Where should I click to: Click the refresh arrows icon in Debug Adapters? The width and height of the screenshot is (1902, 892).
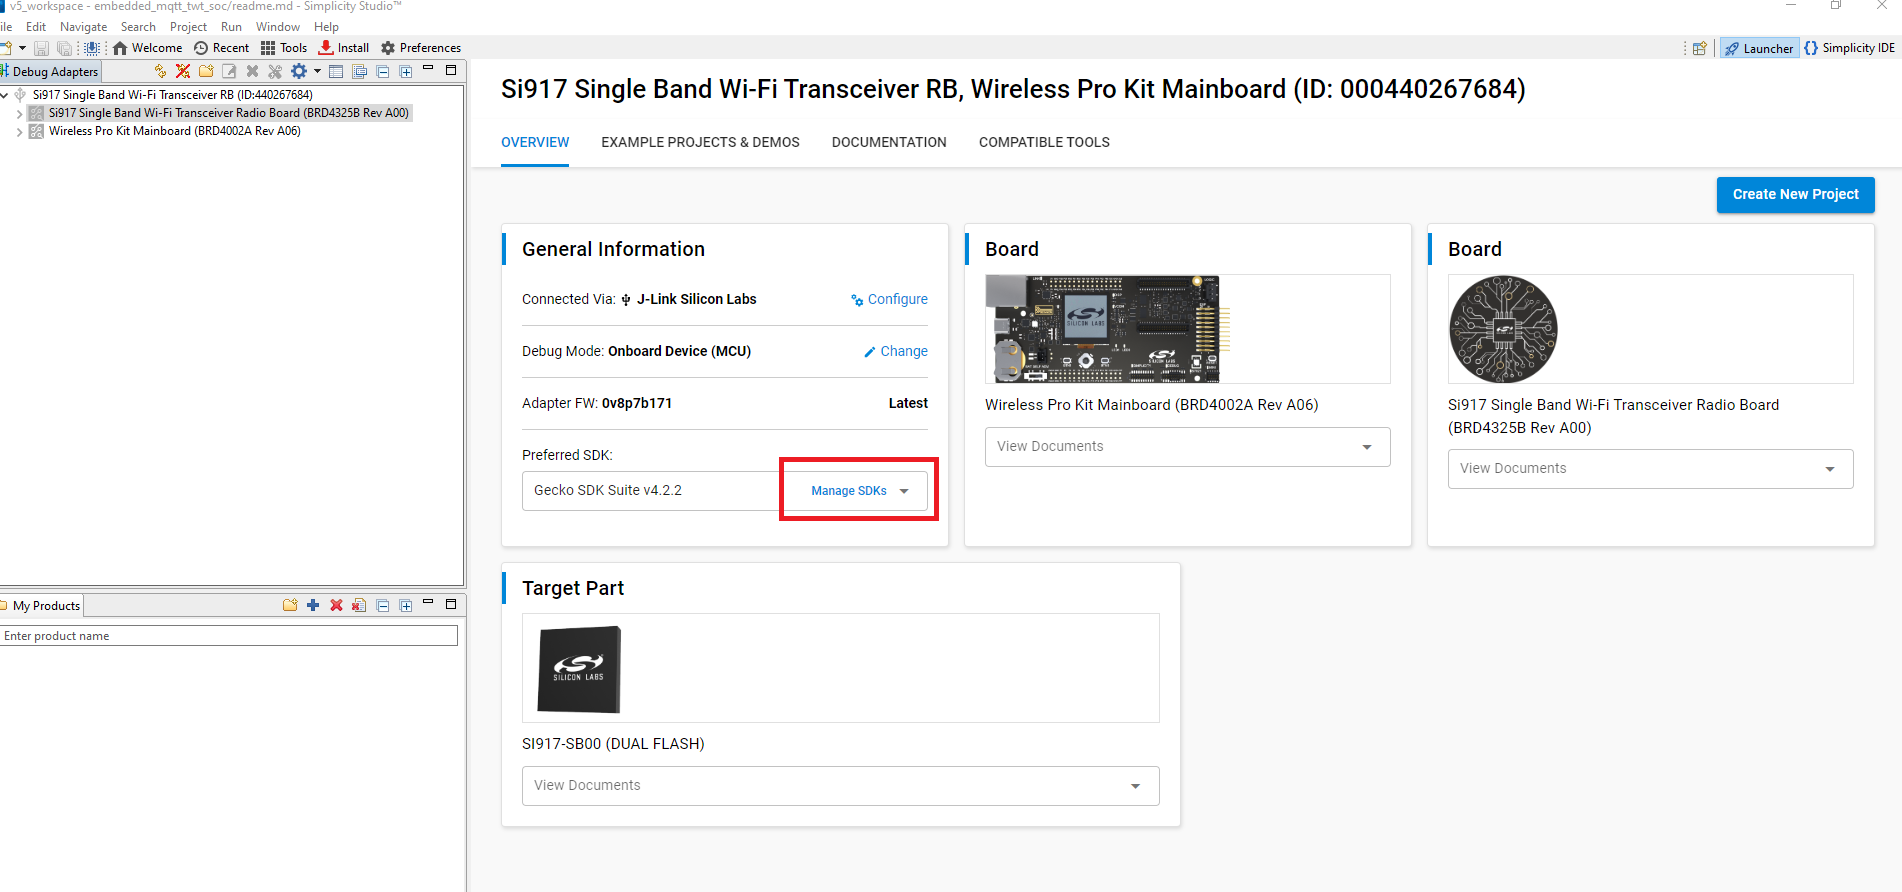(x=160, y=71)
